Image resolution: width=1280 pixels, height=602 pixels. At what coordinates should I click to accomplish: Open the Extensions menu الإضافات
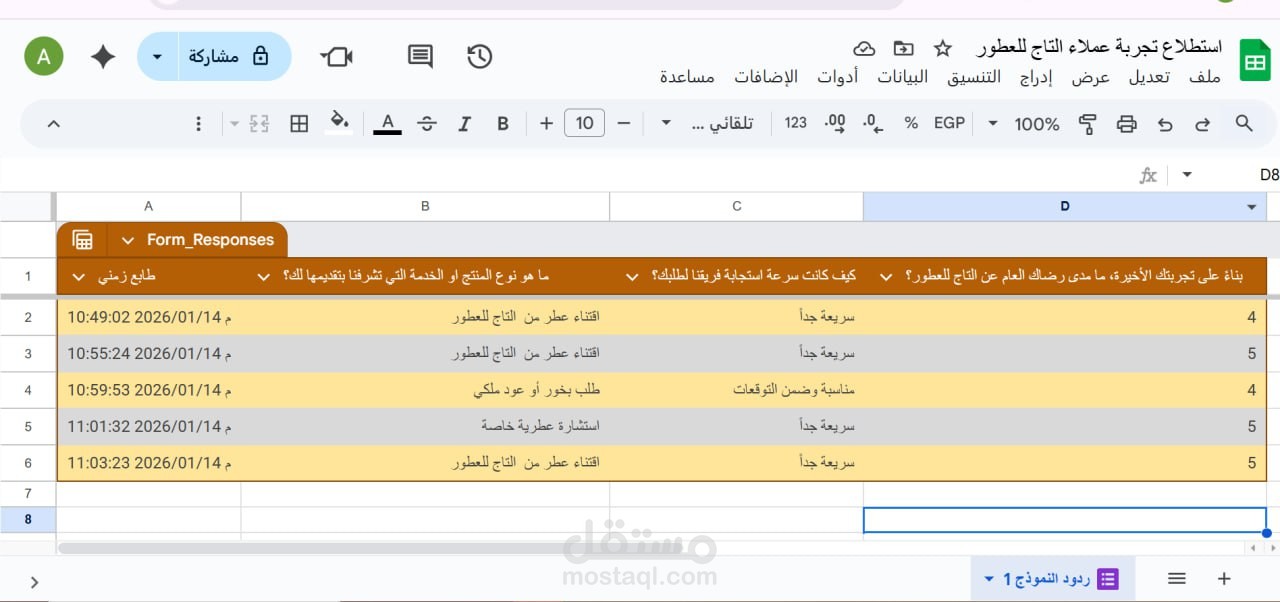765,77
